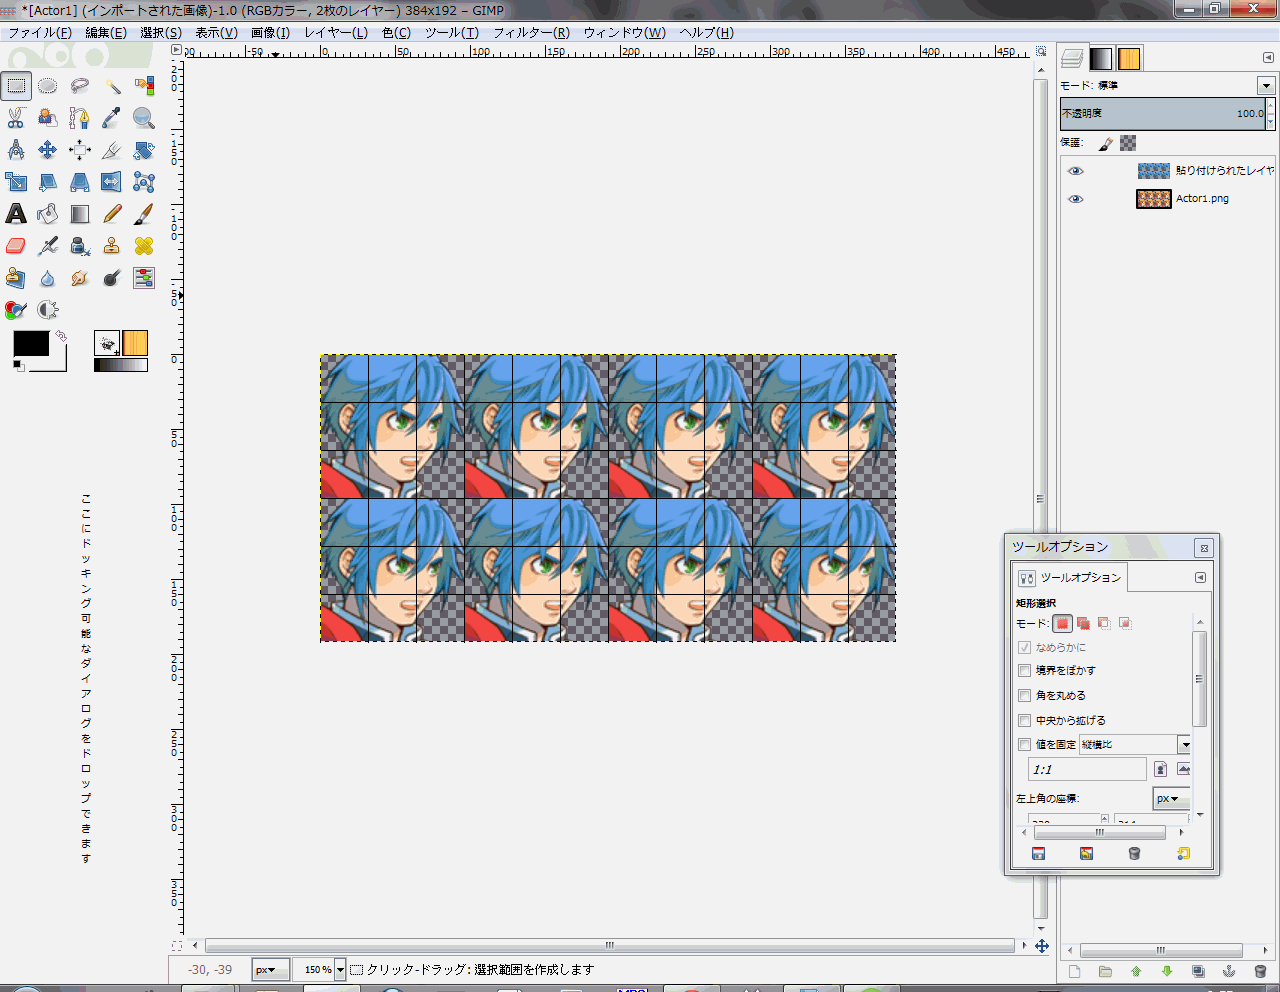Select the Airbrush tool
Viewport: 1280px width, 992px height.
point(48,246)
